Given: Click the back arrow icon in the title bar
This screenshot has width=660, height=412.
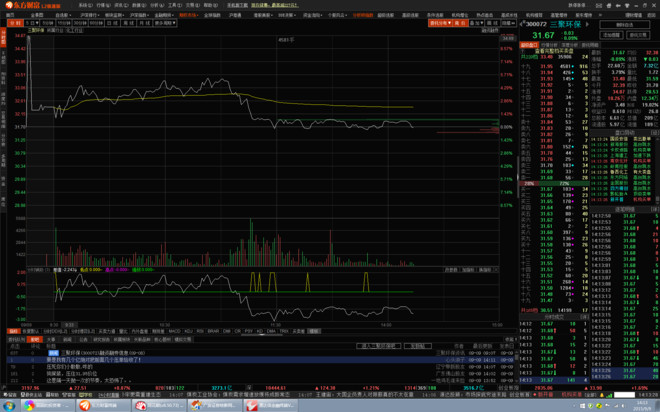Looking at the screenshot, I should pyautogui.click(x=618, y=5).
